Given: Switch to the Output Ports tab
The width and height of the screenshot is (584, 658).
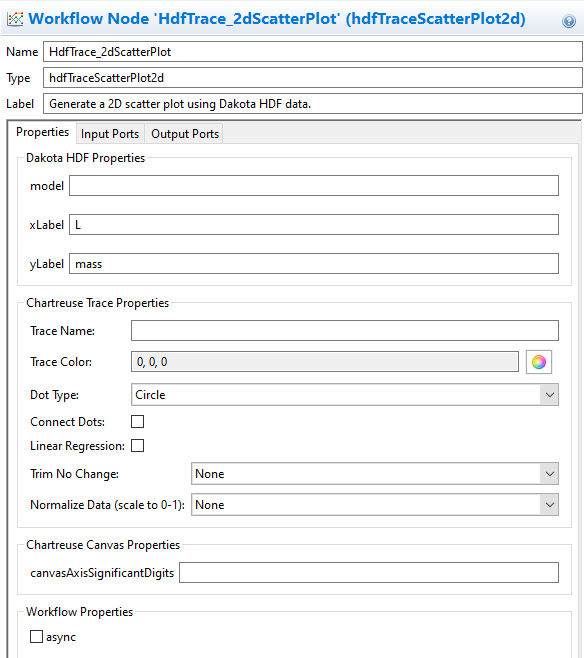Looking at the screenshot, I should (x=185, y=134).
